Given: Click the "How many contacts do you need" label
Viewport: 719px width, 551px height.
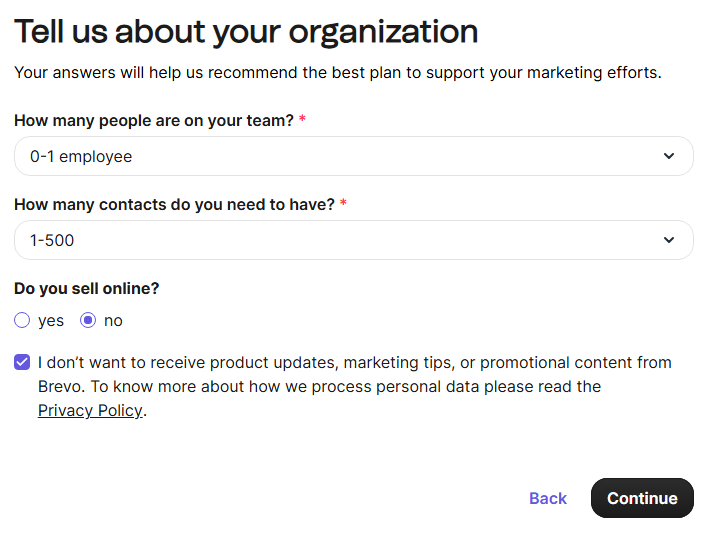Looking at the screenshot, I should [x=174, y=204].
